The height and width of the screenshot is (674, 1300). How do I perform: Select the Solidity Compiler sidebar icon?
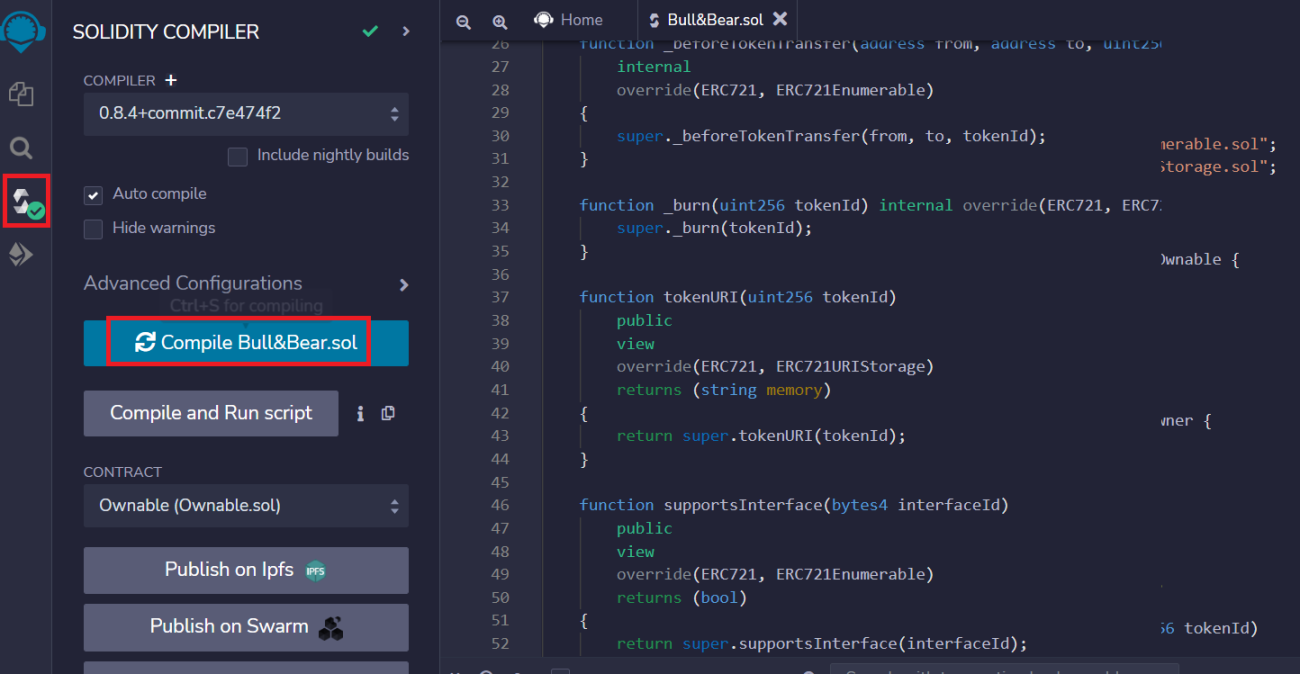pos(25,201)
